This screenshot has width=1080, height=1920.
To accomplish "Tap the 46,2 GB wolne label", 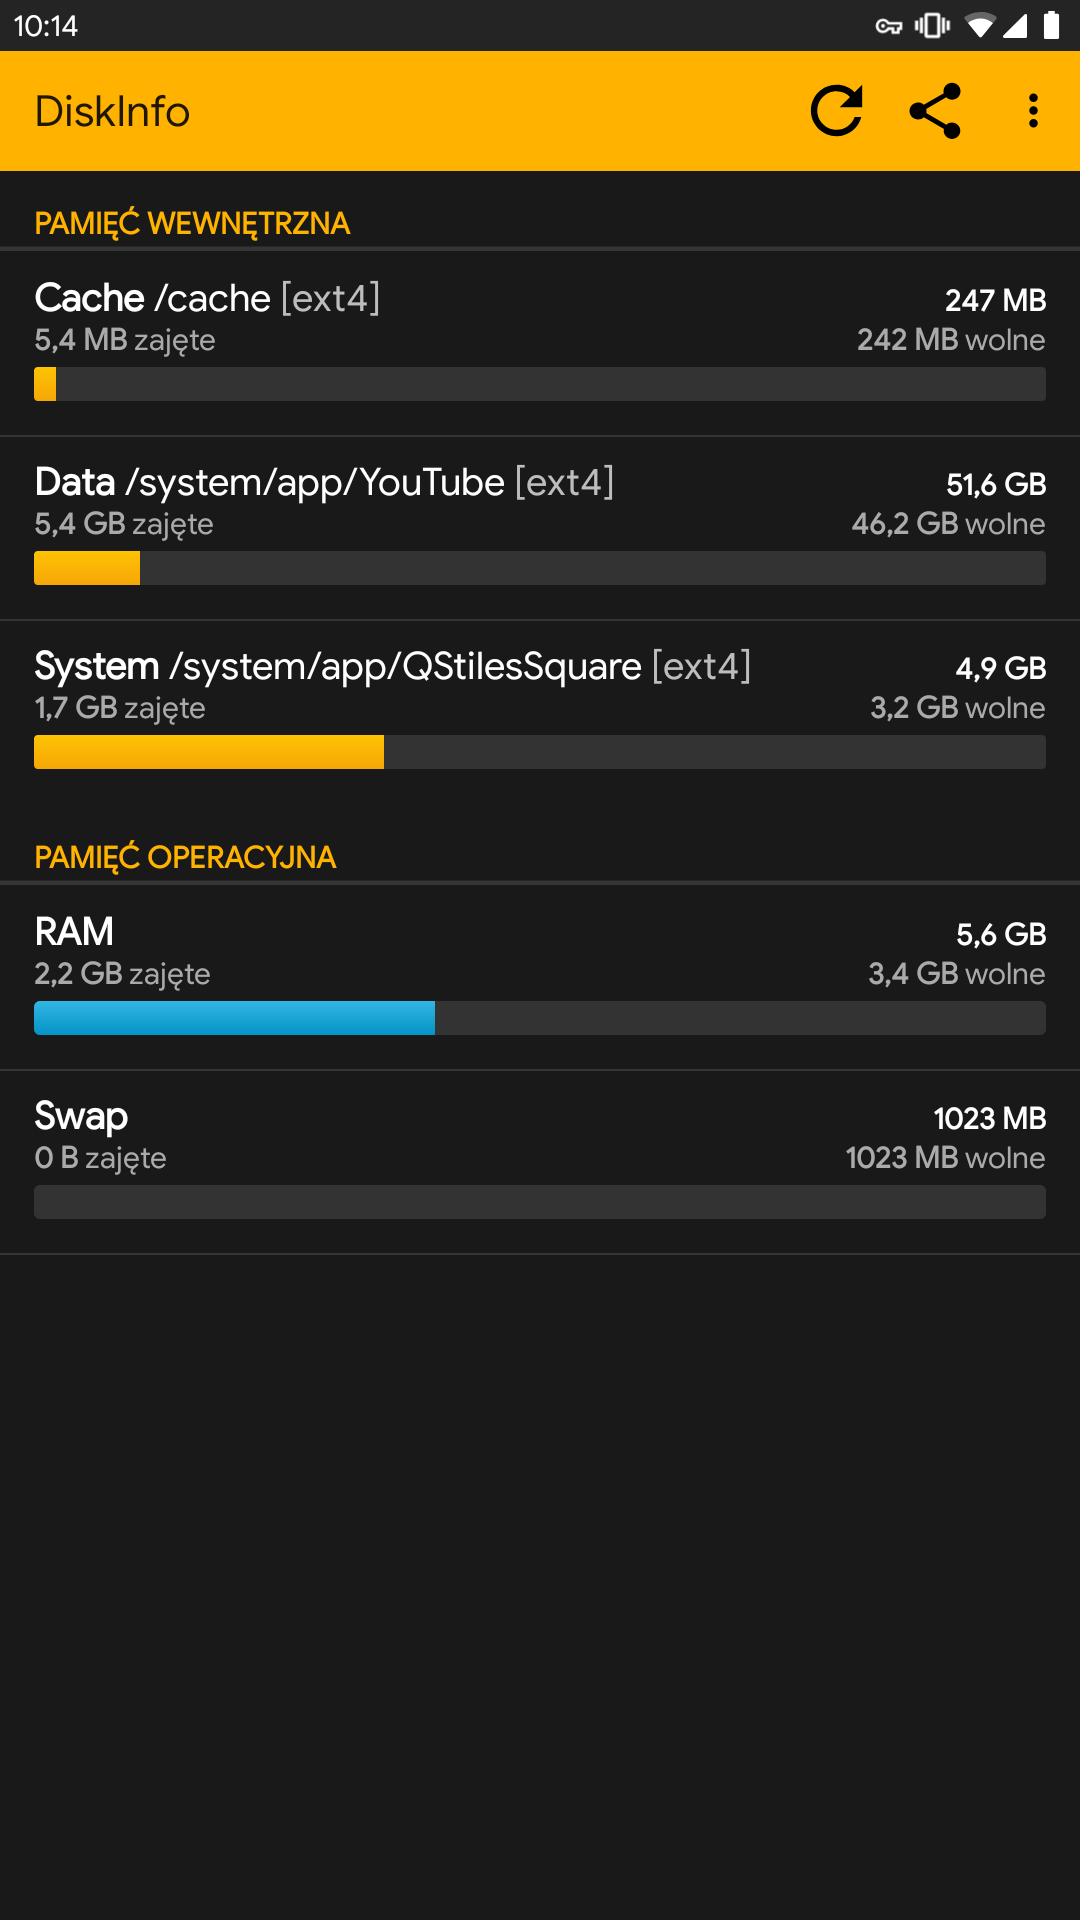I will tap(948, 524).
